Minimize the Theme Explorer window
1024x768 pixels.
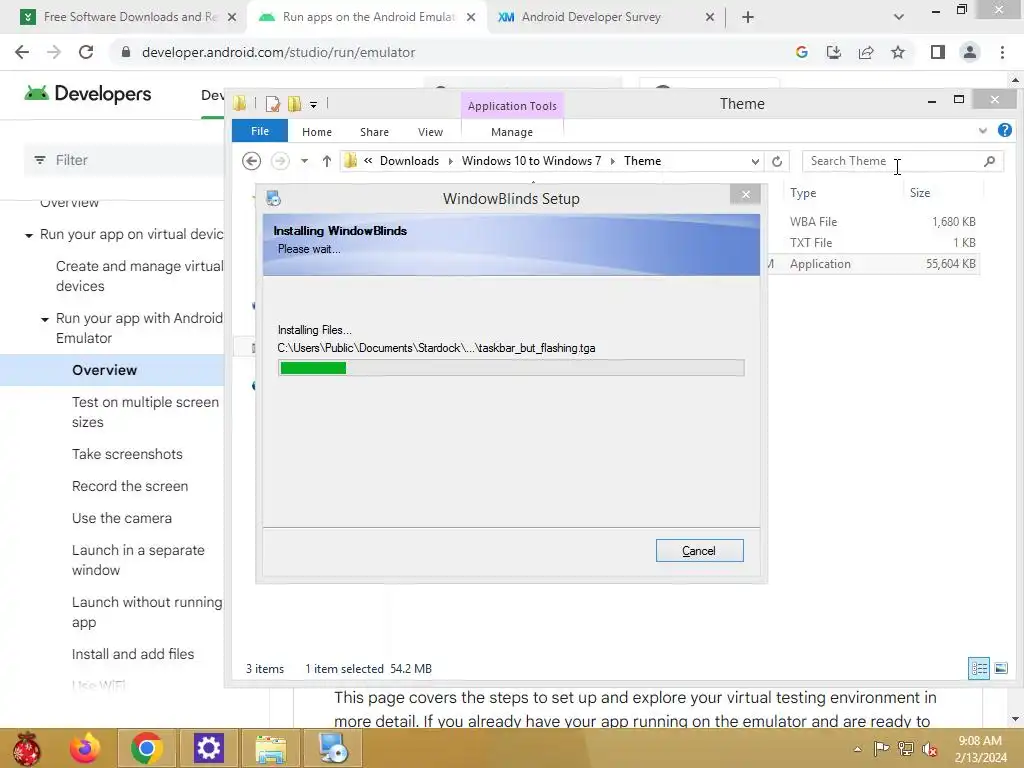[x=932, y=101]
